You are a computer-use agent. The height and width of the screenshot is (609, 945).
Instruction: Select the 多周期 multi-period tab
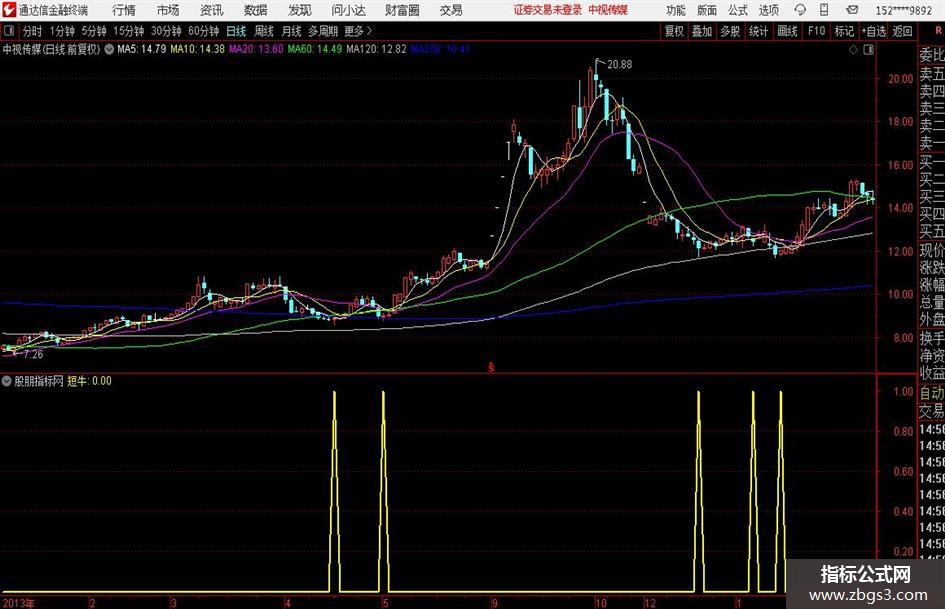pos(323,31)
